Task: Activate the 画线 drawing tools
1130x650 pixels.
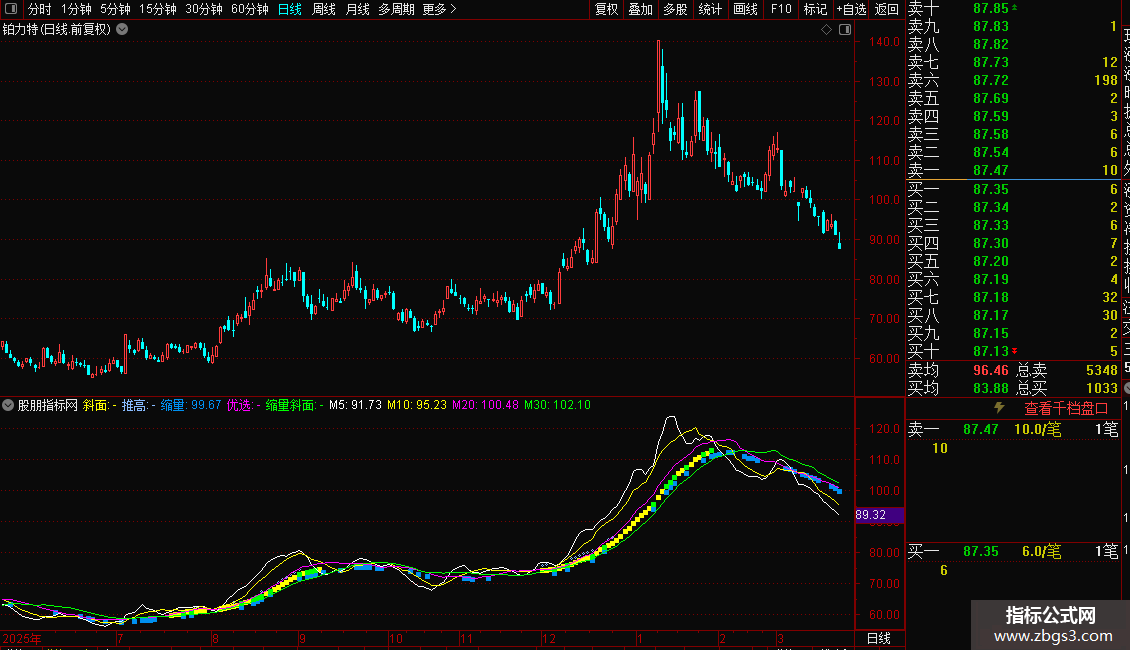Action: coord(745,9)
